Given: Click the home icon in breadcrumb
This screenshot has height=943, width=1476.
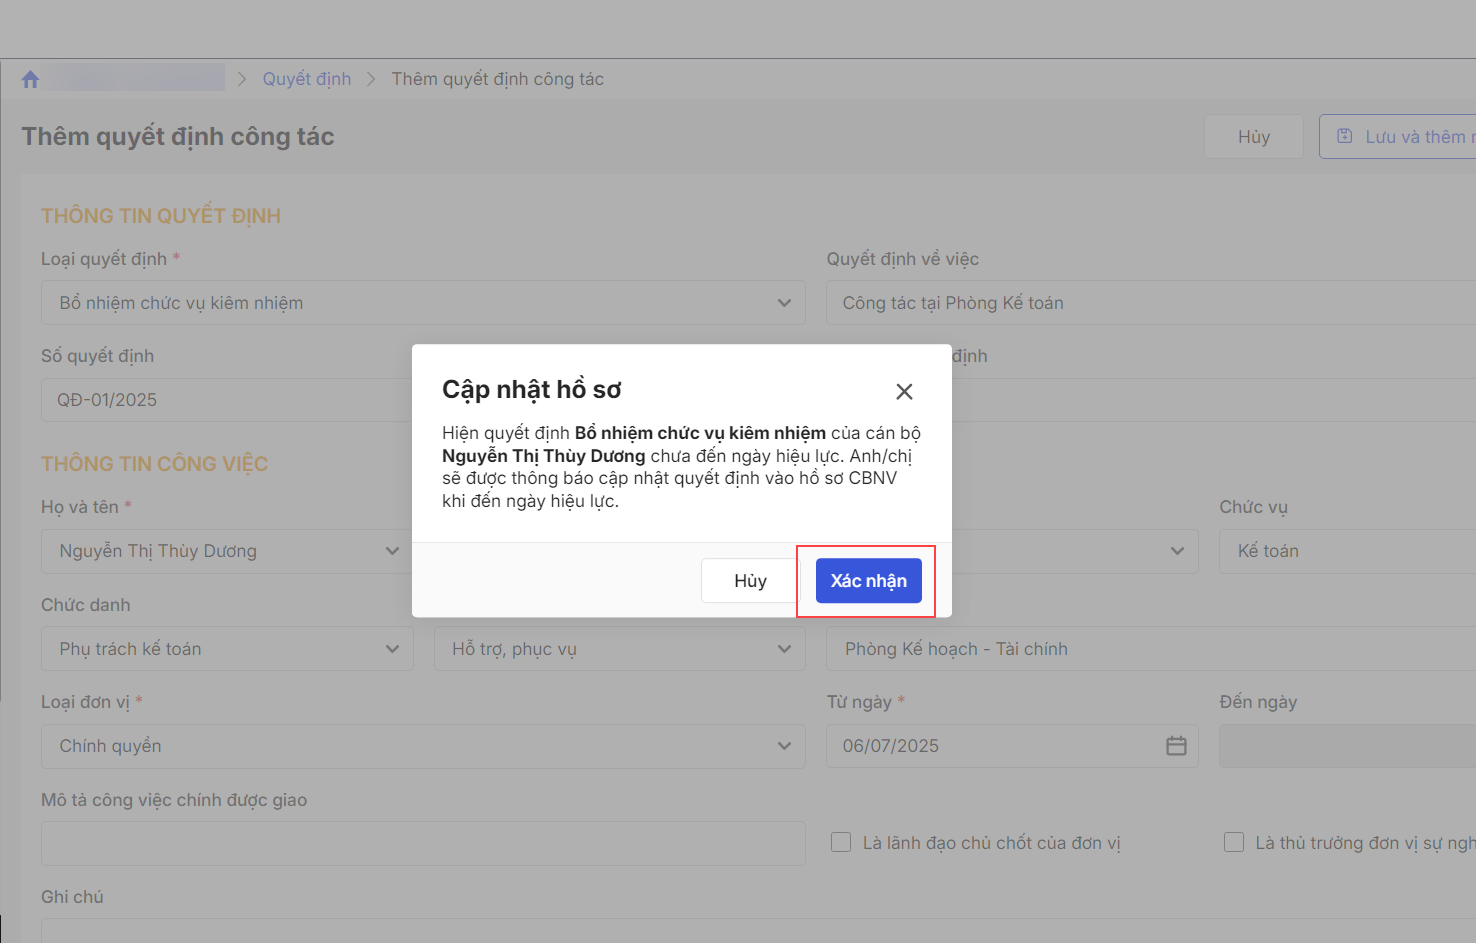Looking at the screenshot, I should [30, 79].
